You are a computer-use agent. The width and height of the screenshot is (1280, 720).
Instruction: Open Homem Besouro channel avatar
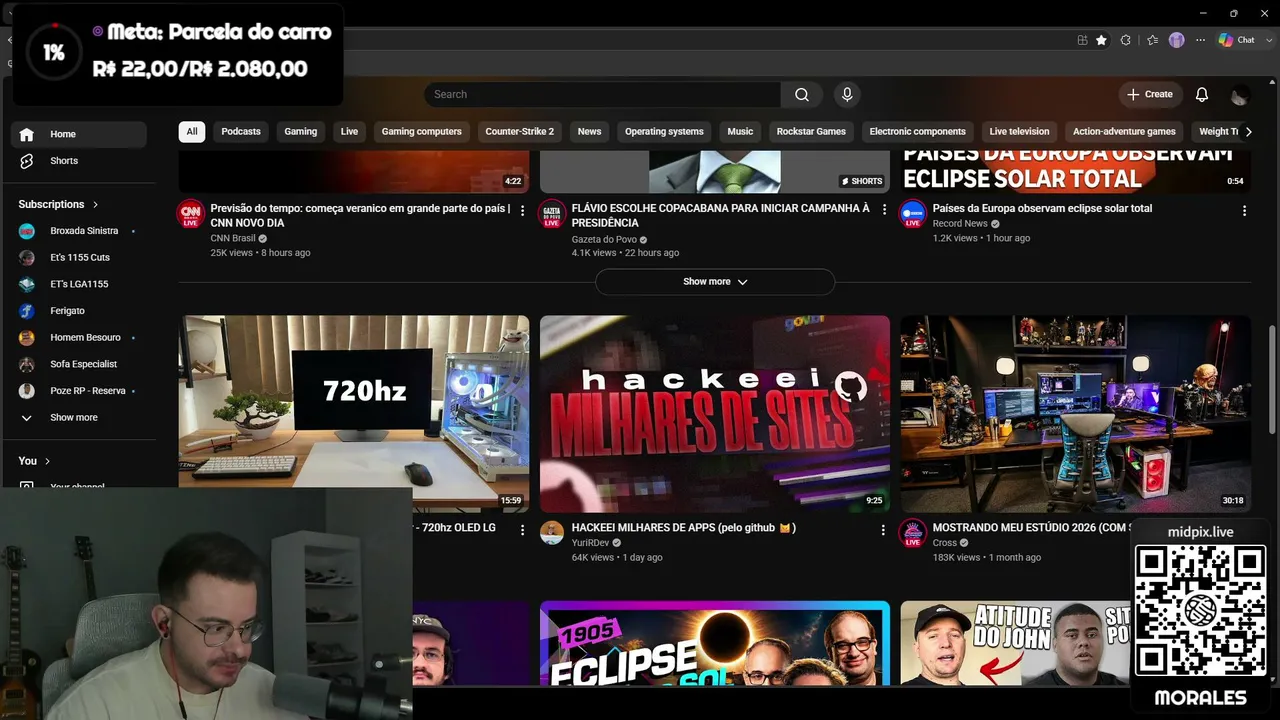point(27,338)
